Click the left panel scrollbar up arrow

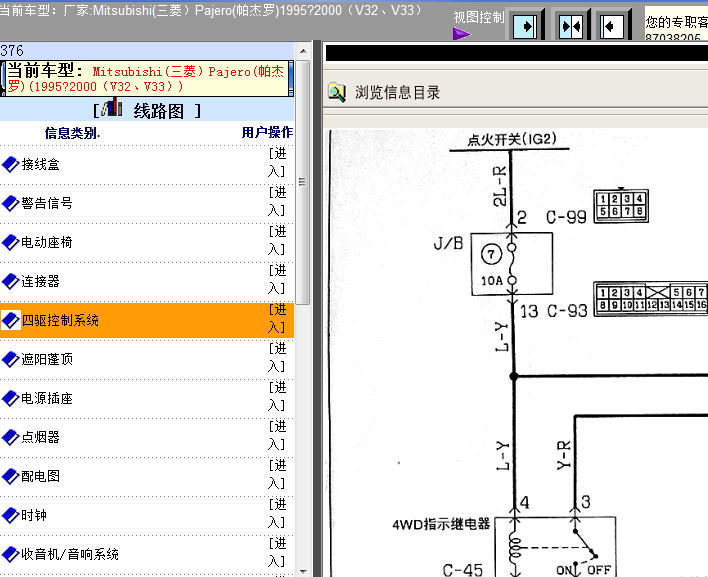[303, 51]
